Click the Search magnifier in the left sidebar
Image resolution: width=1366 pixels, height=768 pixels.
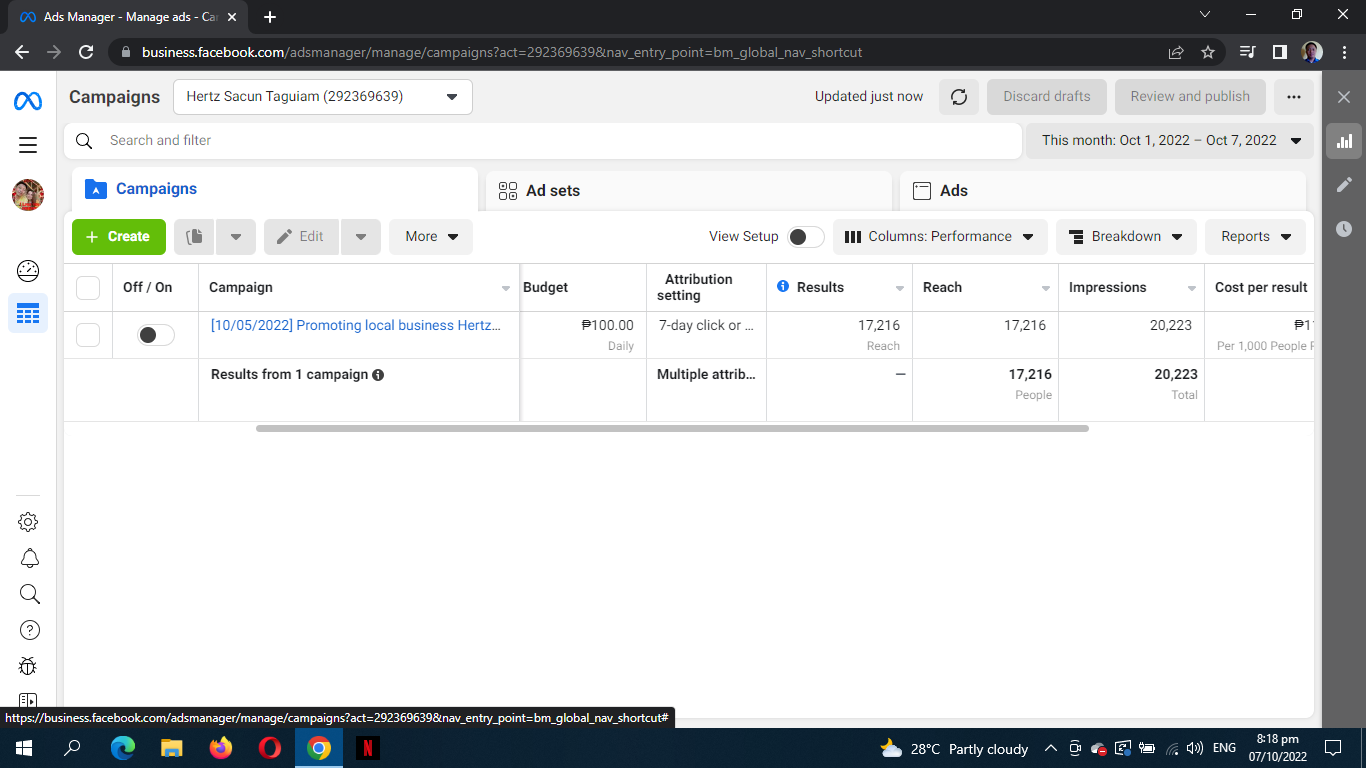point(29,594)
